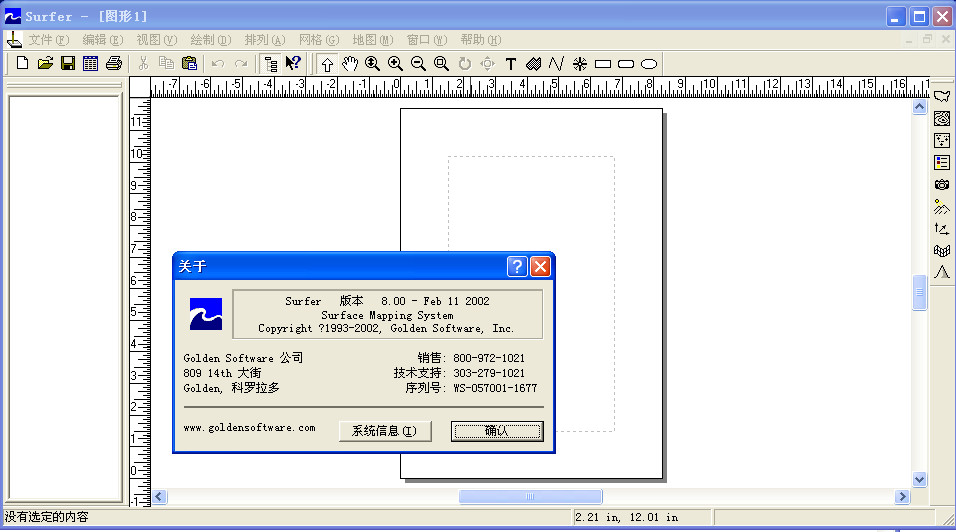Select the Polygon drawing tool
Screen dimensions: 956x532
(533, 63)
